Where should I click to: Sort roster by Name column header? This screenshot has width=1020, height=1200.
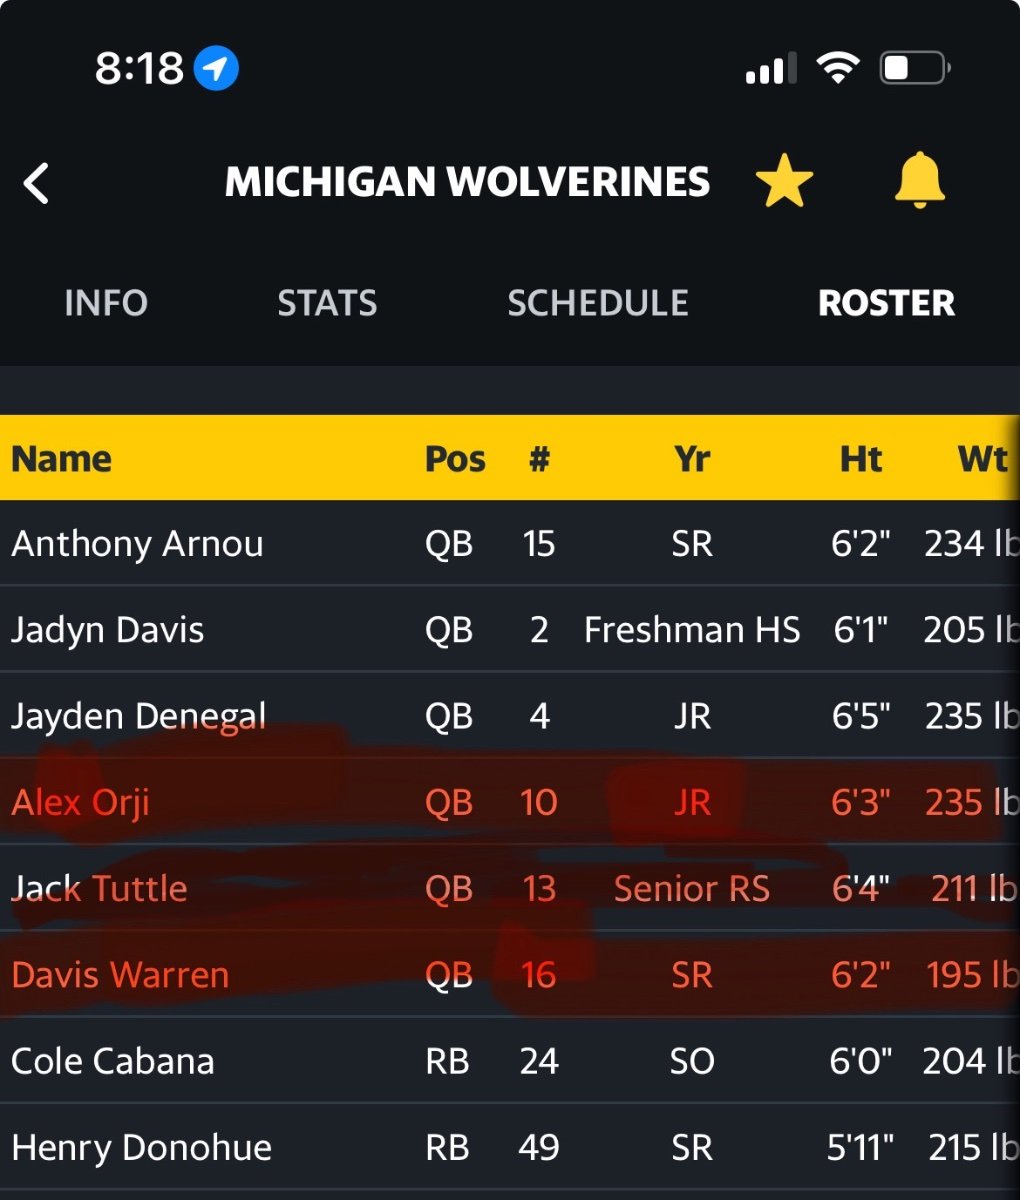pos(62,459)
